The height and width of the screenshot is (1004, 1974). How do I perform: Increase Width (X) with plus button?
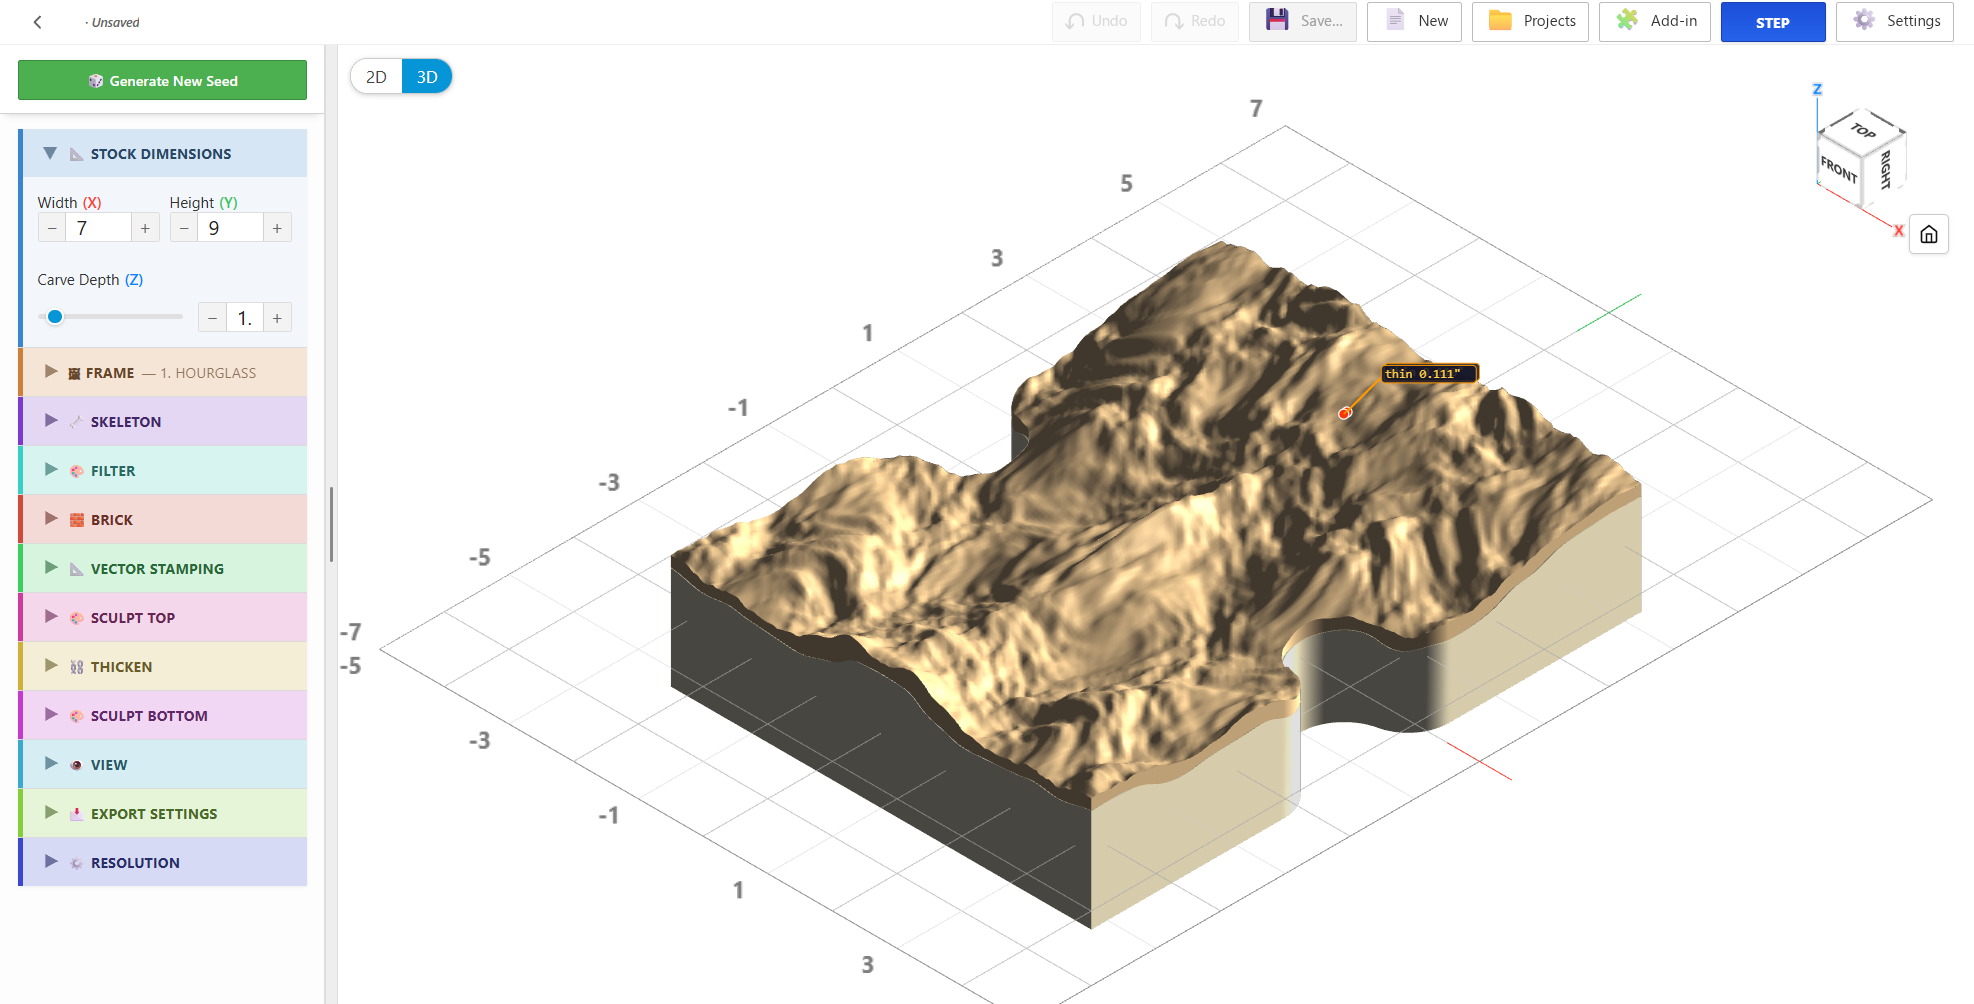pyautogui.click(x=145, y=228)
